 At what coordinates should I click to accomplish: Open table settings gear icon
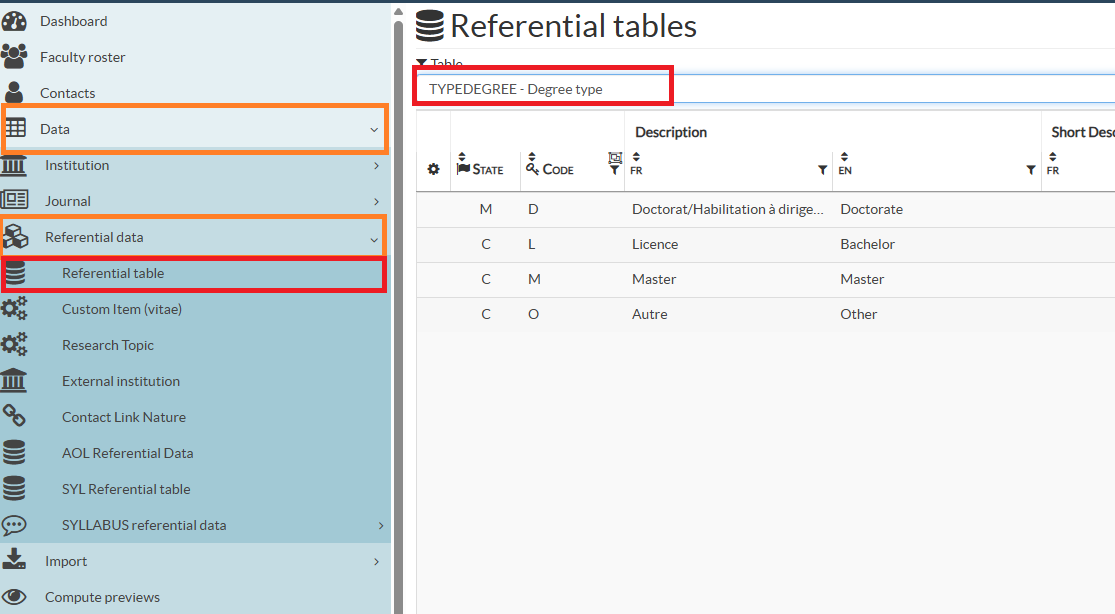coord(433,170)
